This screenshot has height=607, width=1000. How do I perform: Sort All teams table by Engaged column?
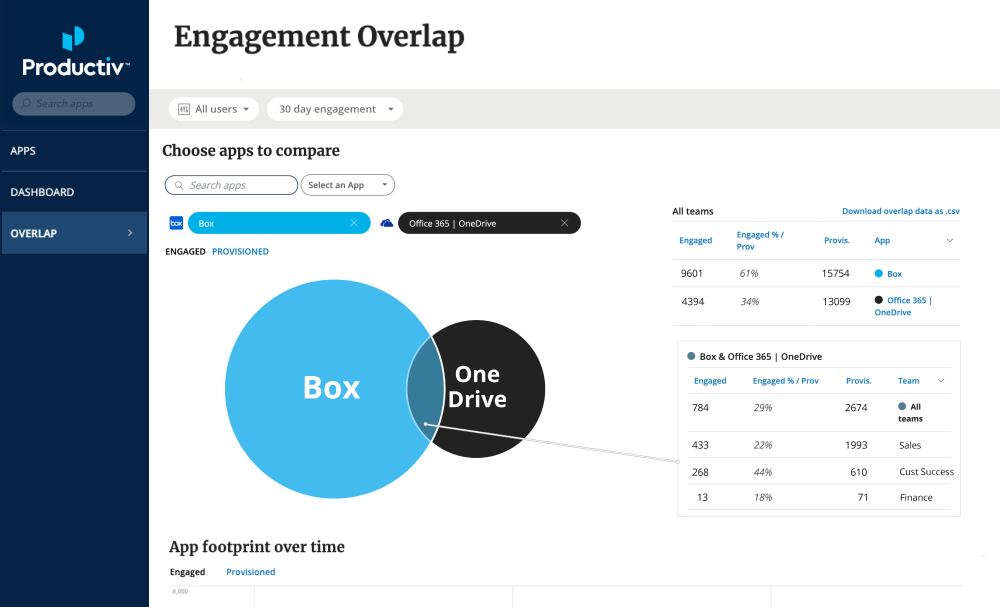695,240
